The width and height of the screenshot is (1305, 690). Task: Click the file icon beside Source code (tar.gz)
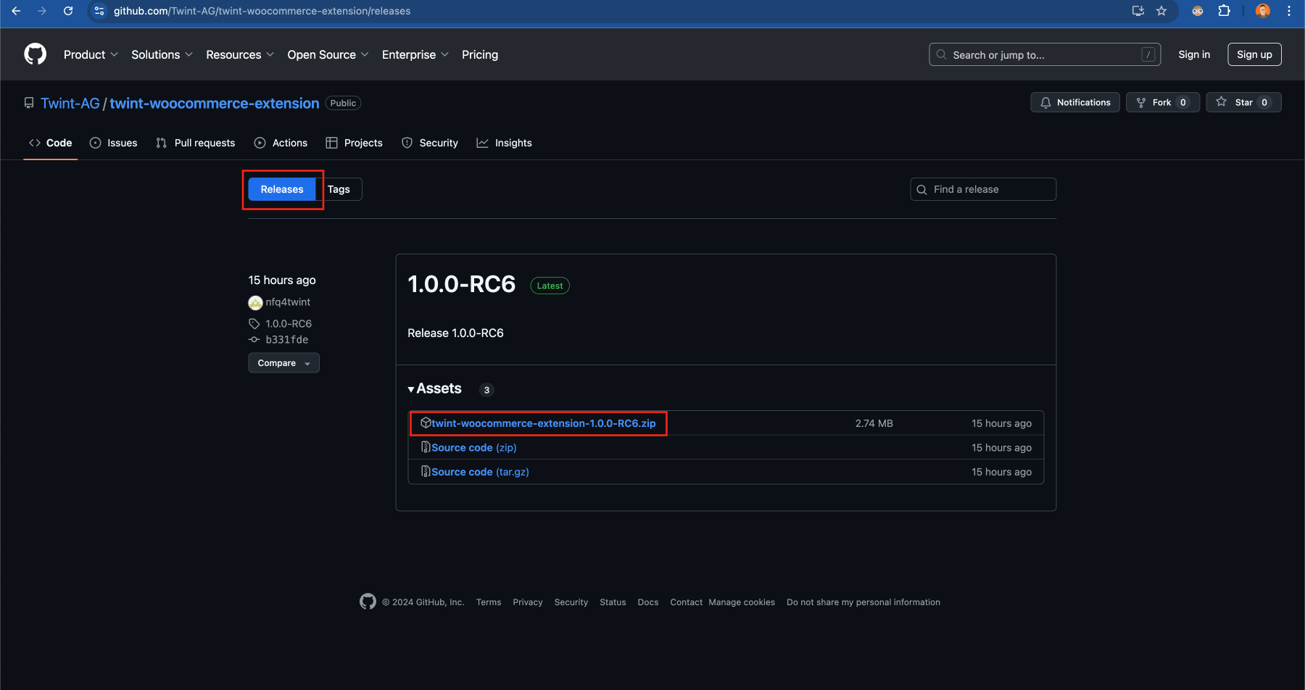(x=425, y=471)
